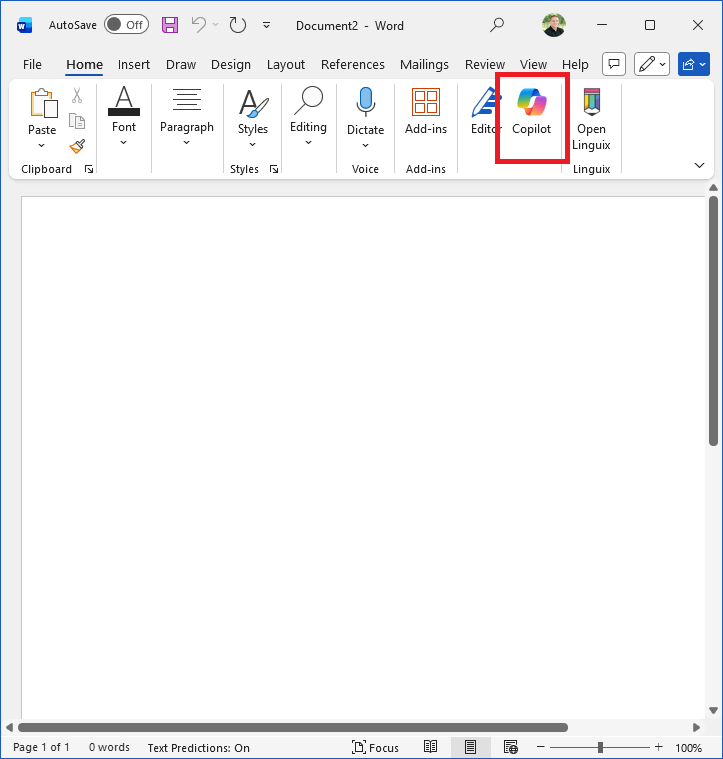Open the File menu

click(x=32, y=64)
